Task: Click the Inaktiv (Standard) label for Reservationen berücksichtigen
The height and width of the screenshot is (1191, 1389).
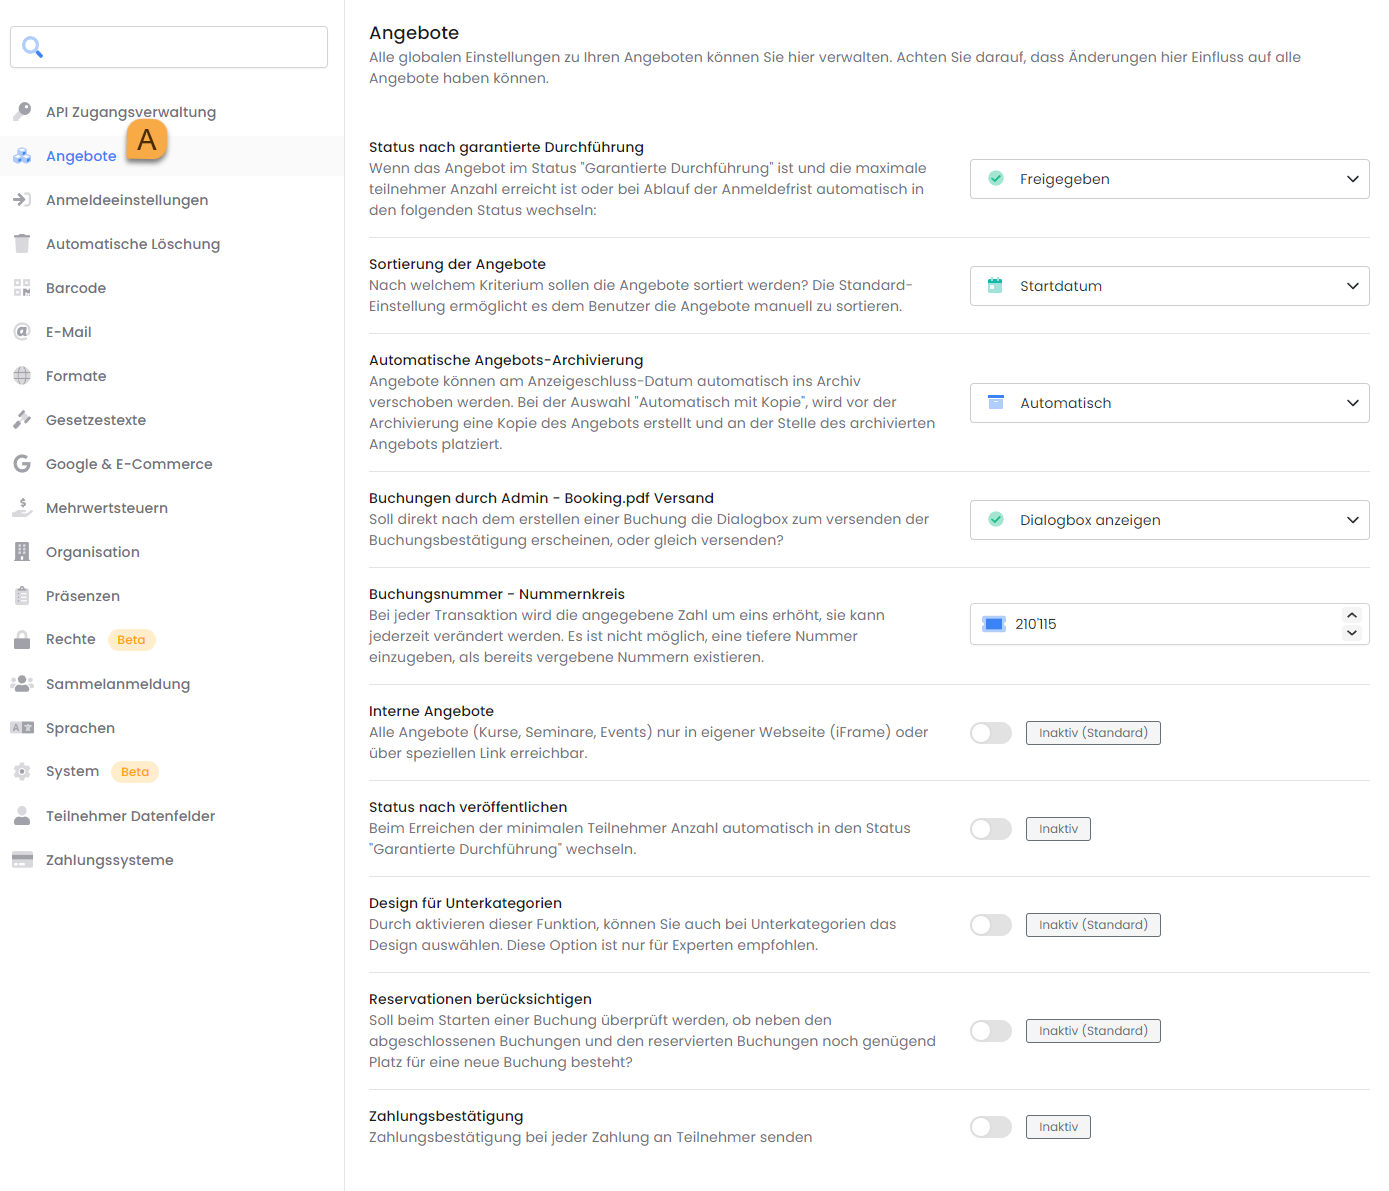Action: [x=1093, y=1031]
